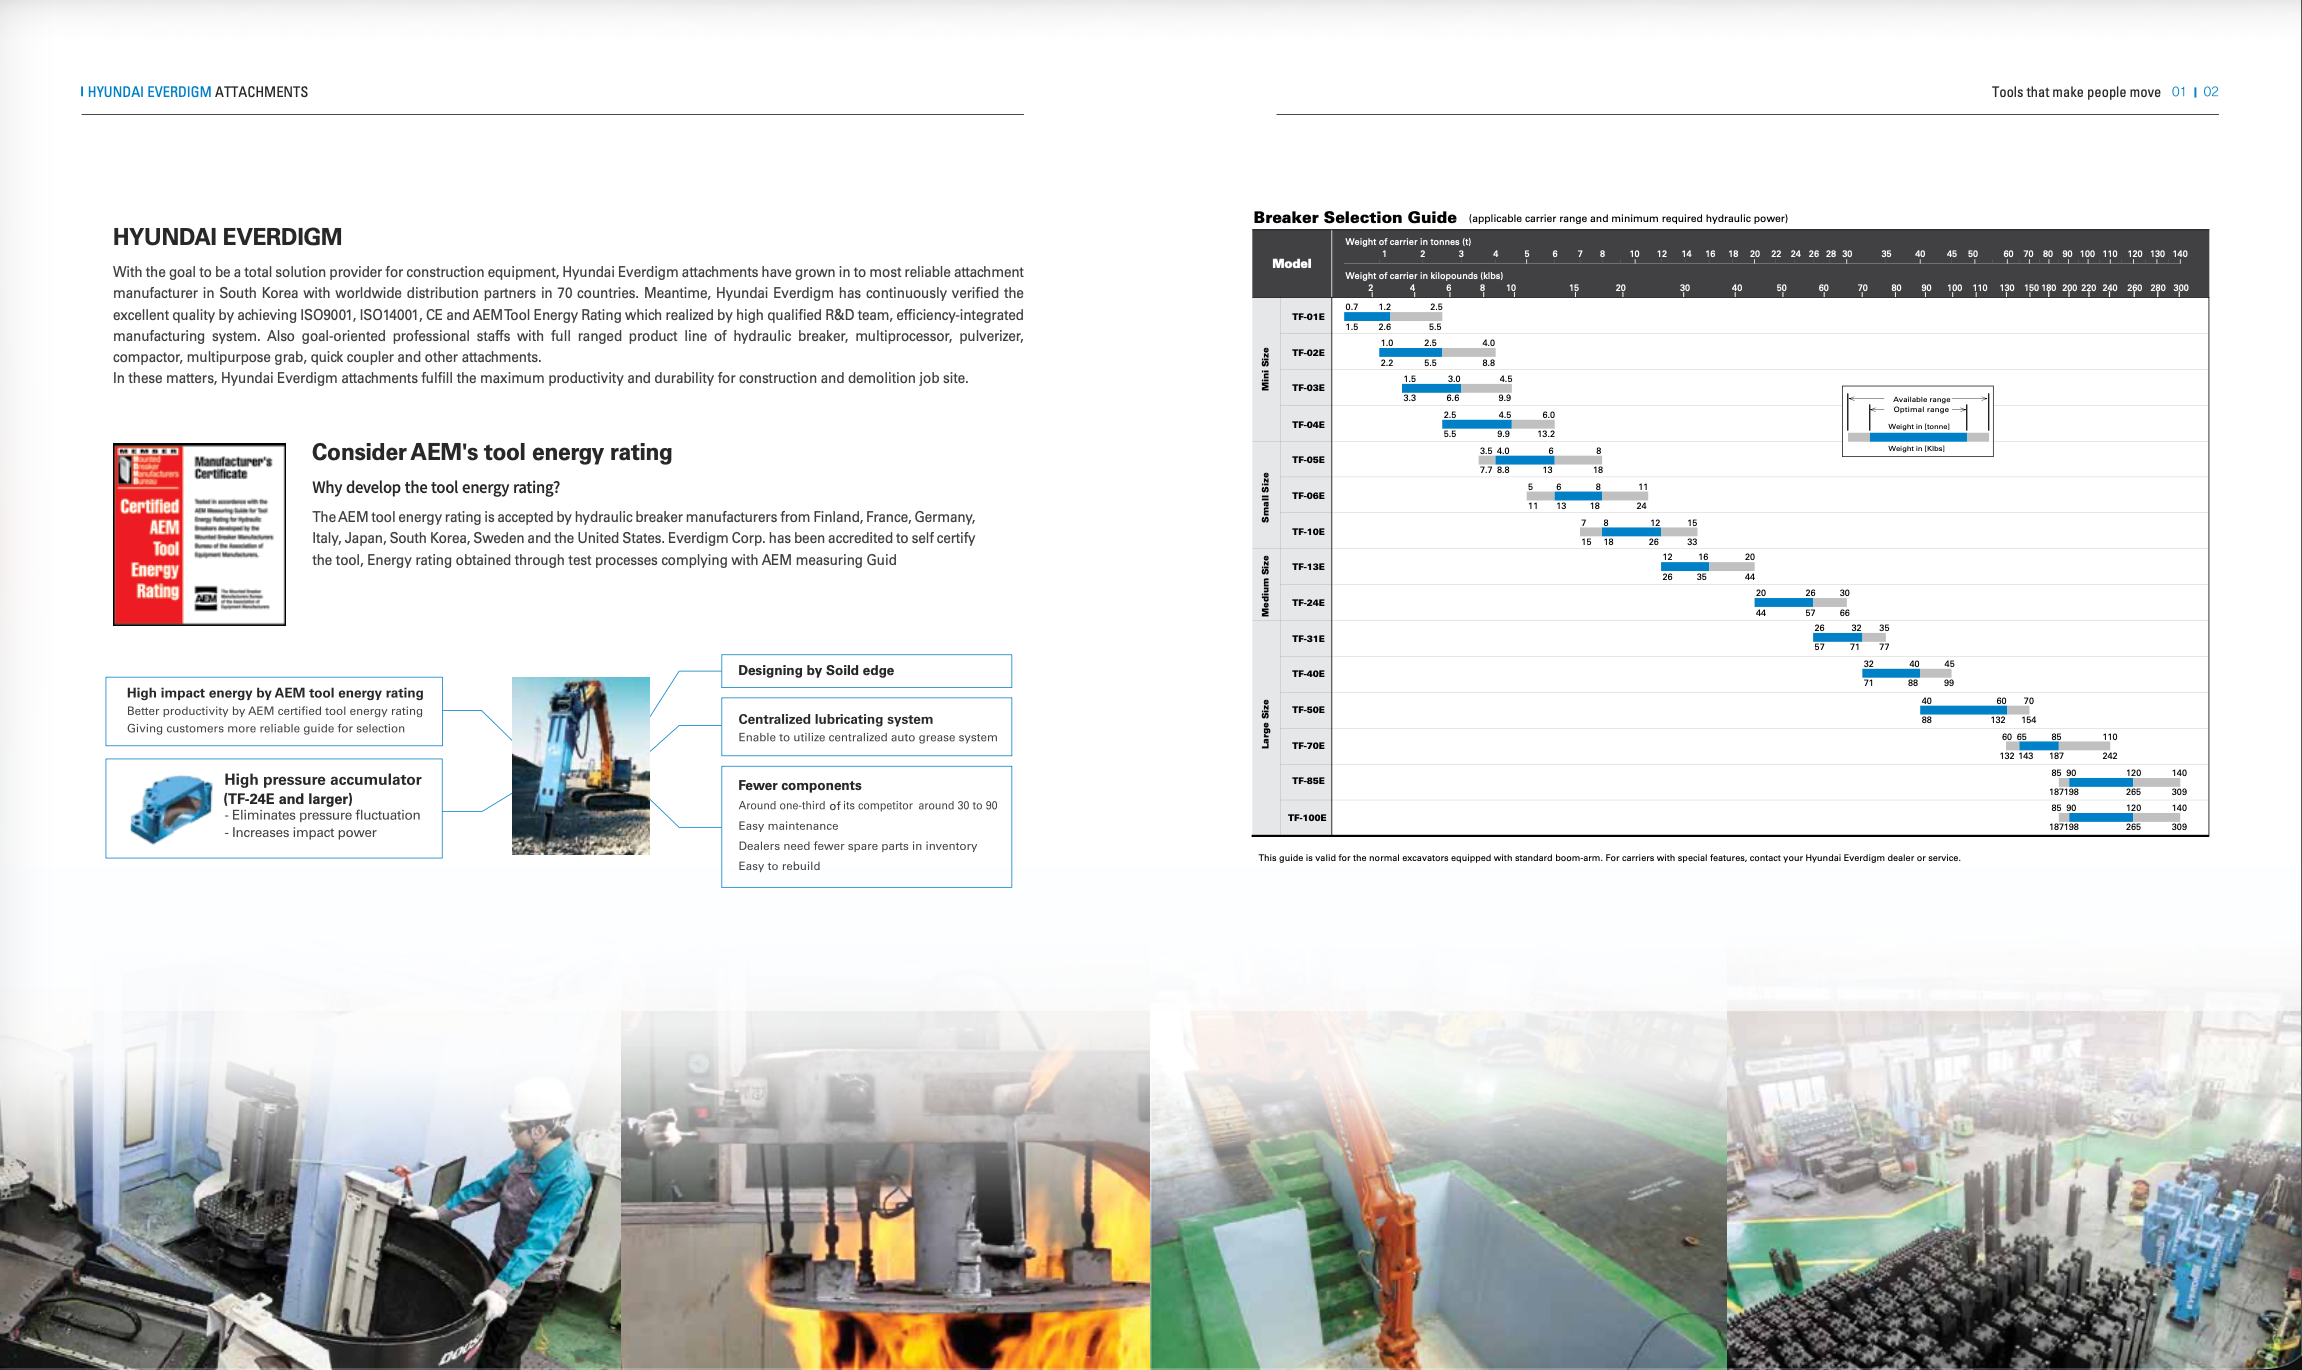
Task: Select the 'Easy maintenance' line
Action: coord(788,826)
